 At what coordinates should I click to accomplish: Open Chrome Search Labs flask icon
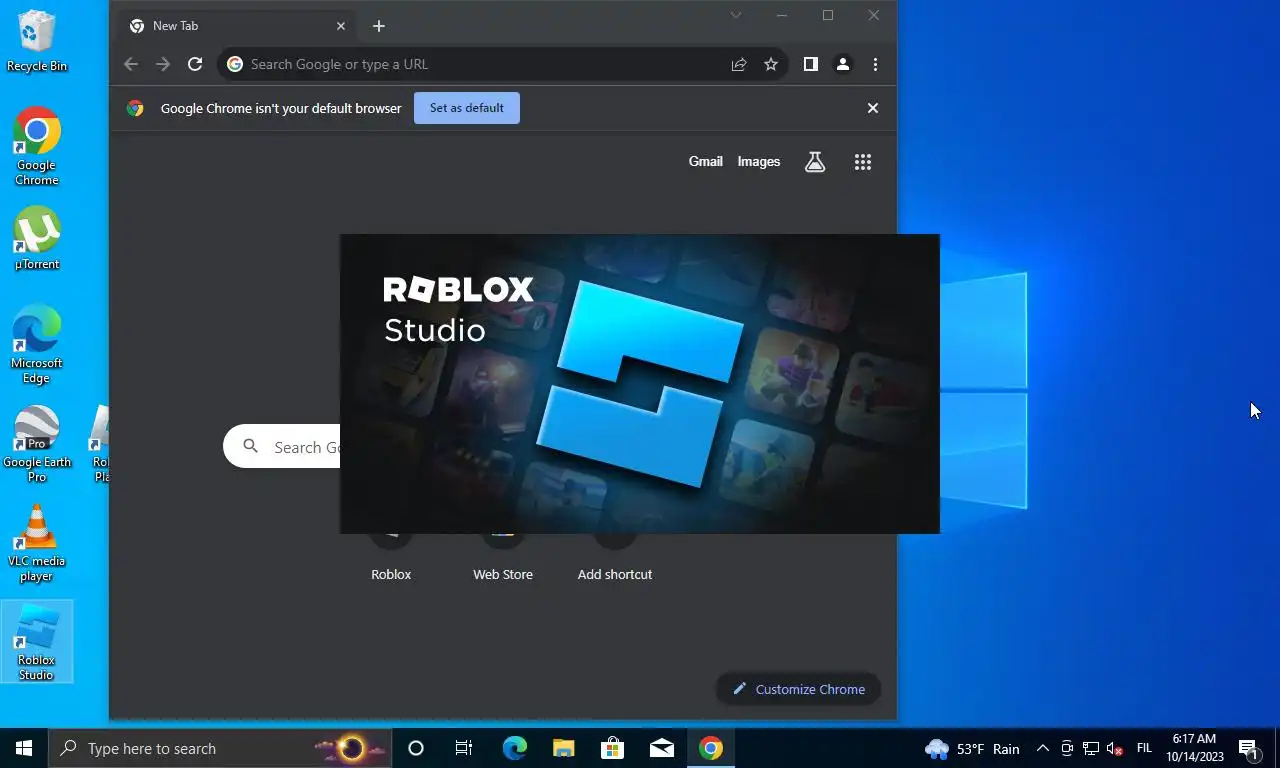(815, 162)
